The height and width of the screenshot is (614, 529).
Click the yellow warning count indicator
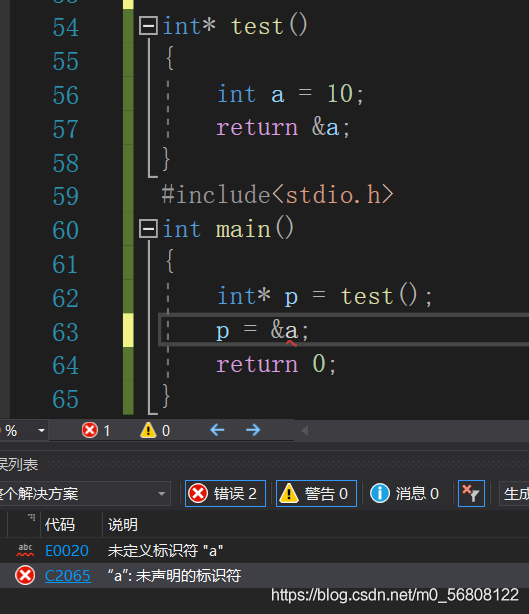click(x=155, y=430)
